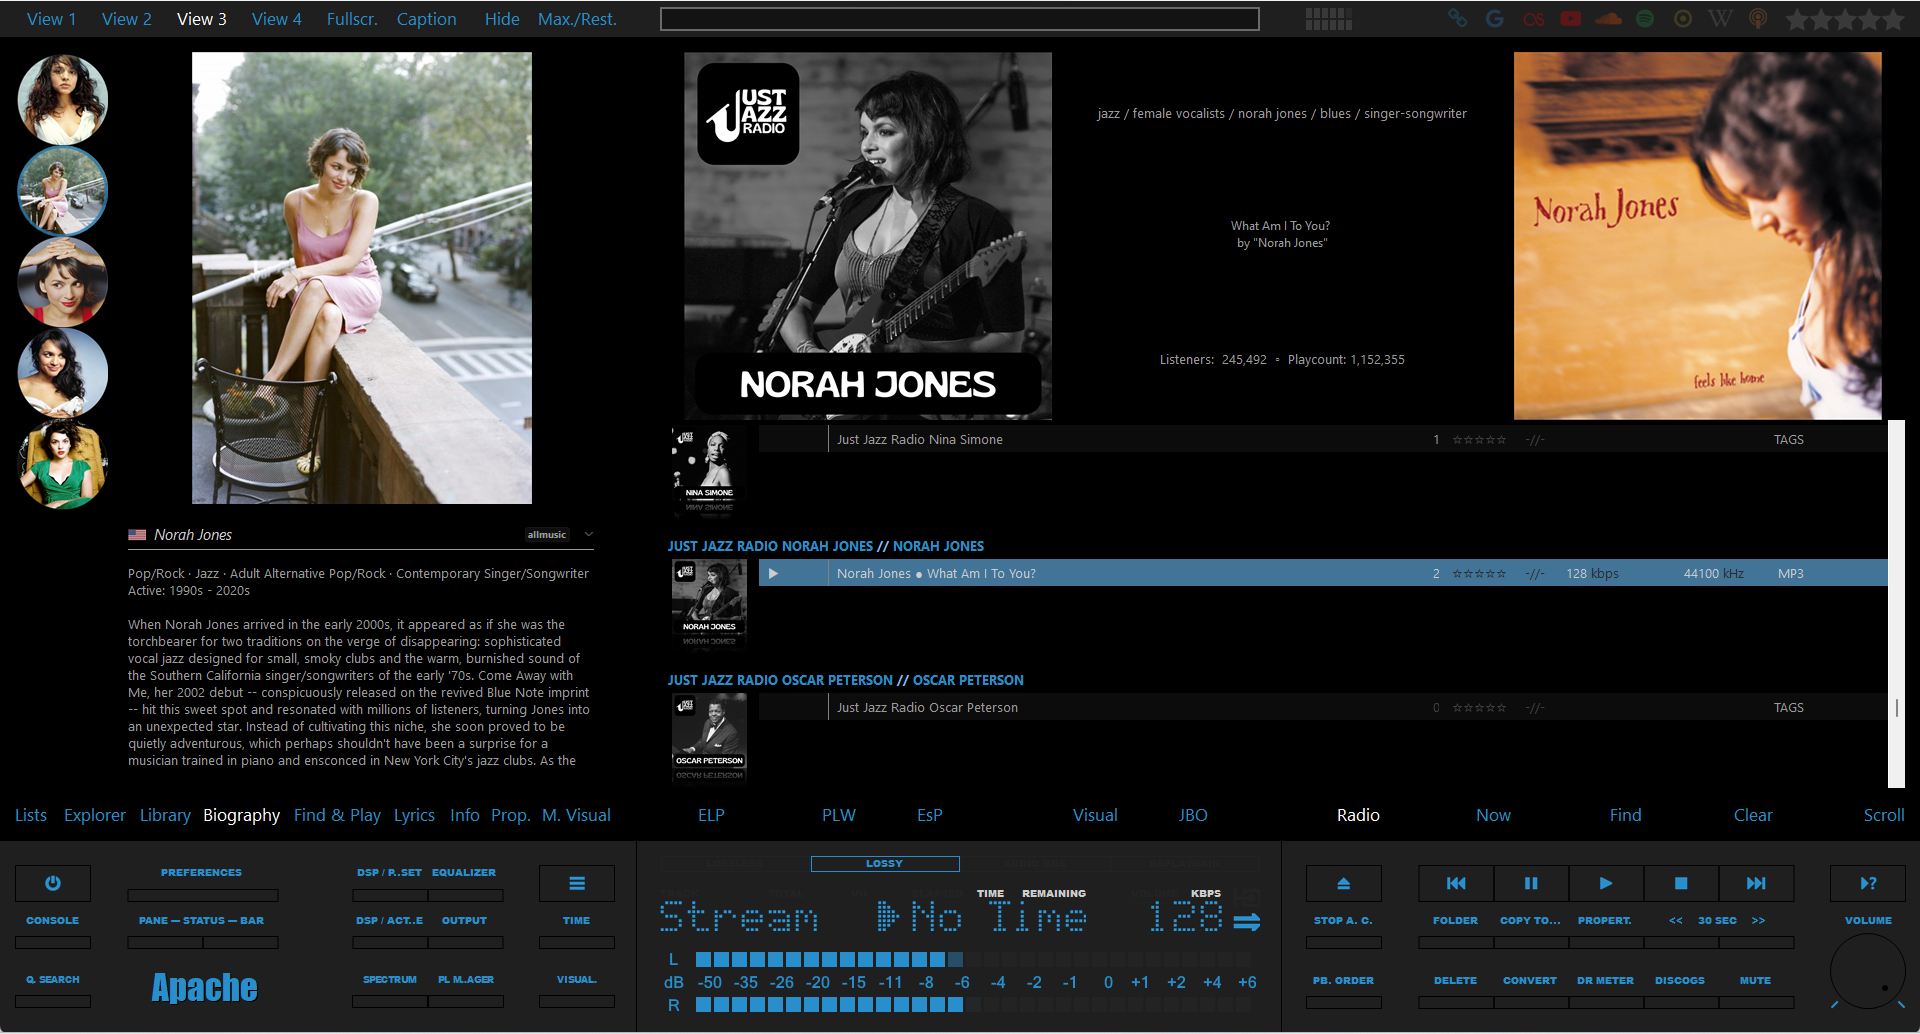This screenshot has width=1920, height=1034.
Task: Toggle DSP / ACT..E button
Action: tap(389, 920)
